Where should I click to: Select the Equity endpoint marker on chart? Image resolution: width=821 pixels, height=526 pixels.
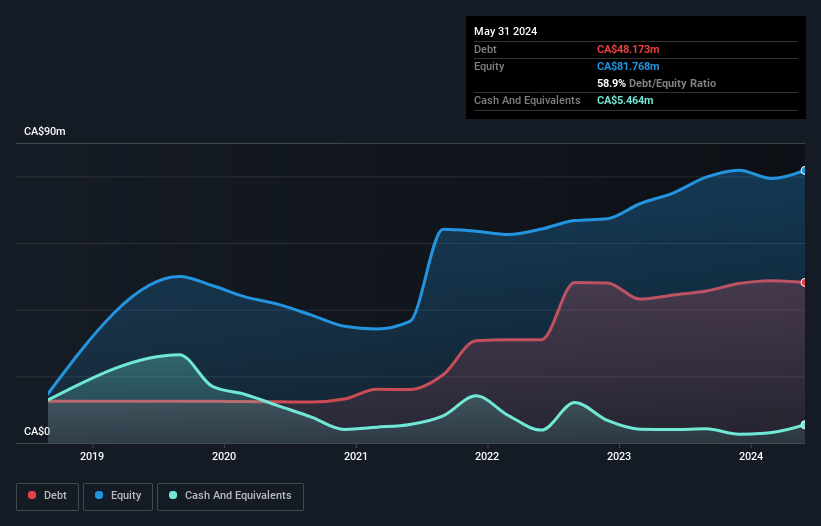pos(804,171)
